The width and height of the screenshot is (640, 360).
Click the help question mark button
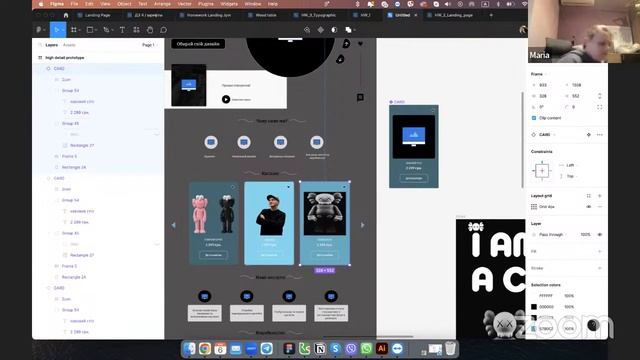pos(593,325)
